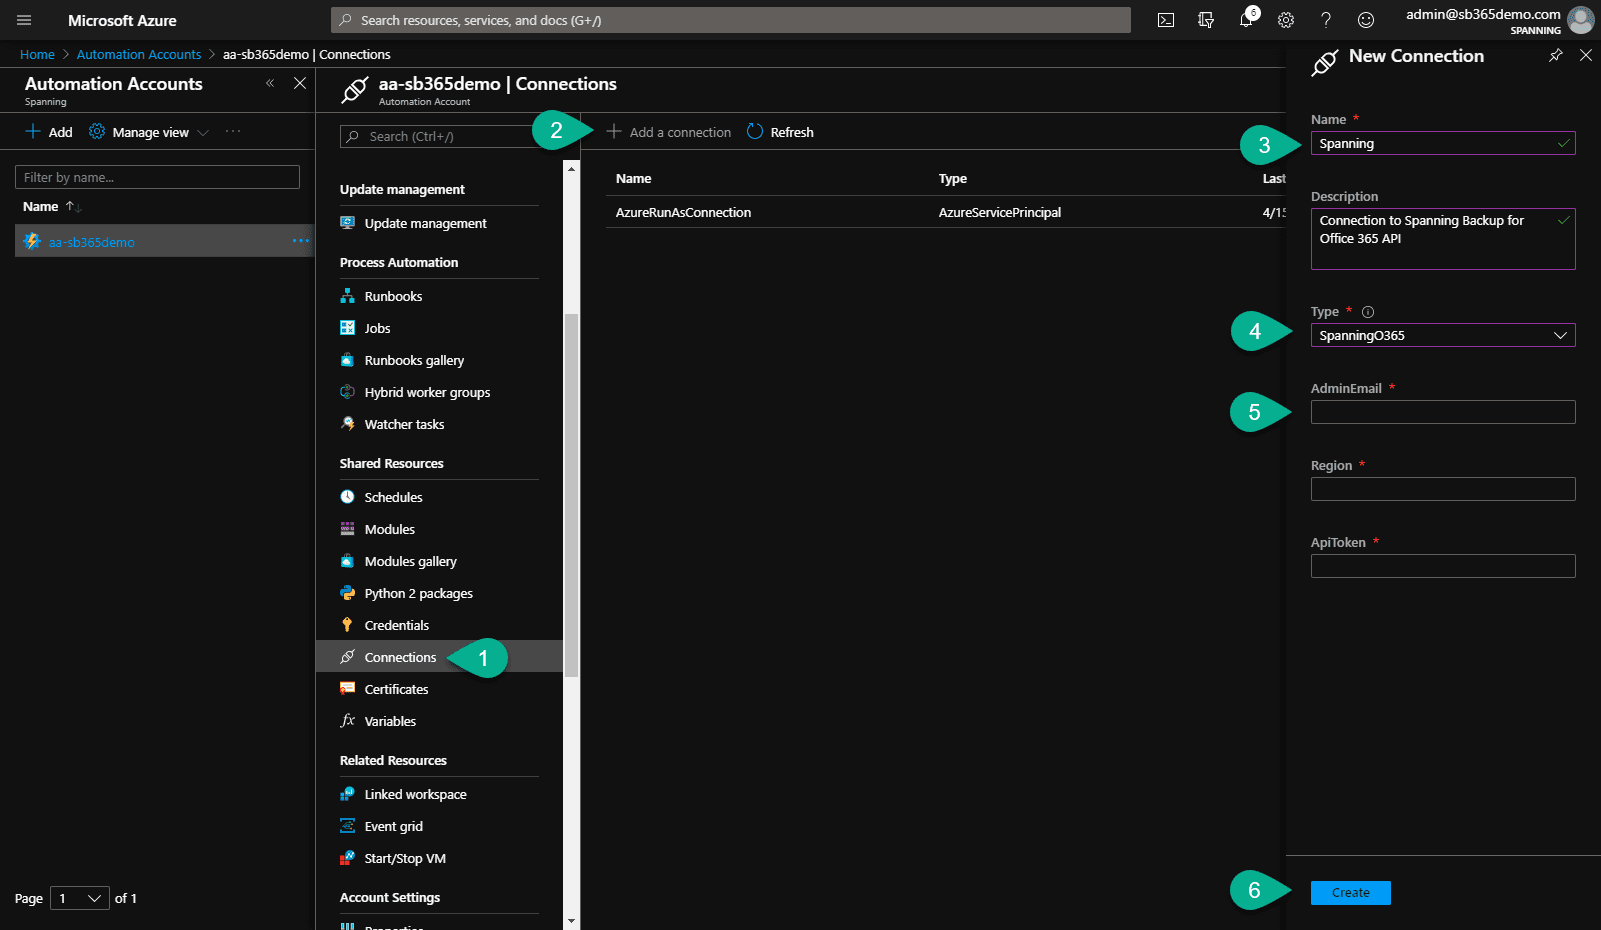Click the Create button
1601x930 pixels.
click(1350, 893)
